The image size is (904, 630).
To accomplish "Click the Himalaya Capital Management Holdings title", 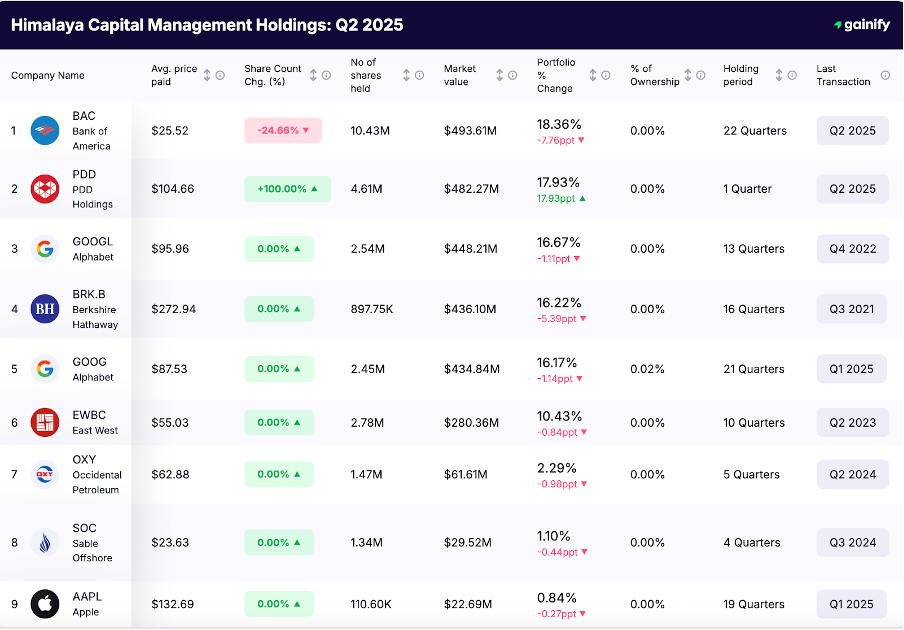I will (x=207, y=25).
